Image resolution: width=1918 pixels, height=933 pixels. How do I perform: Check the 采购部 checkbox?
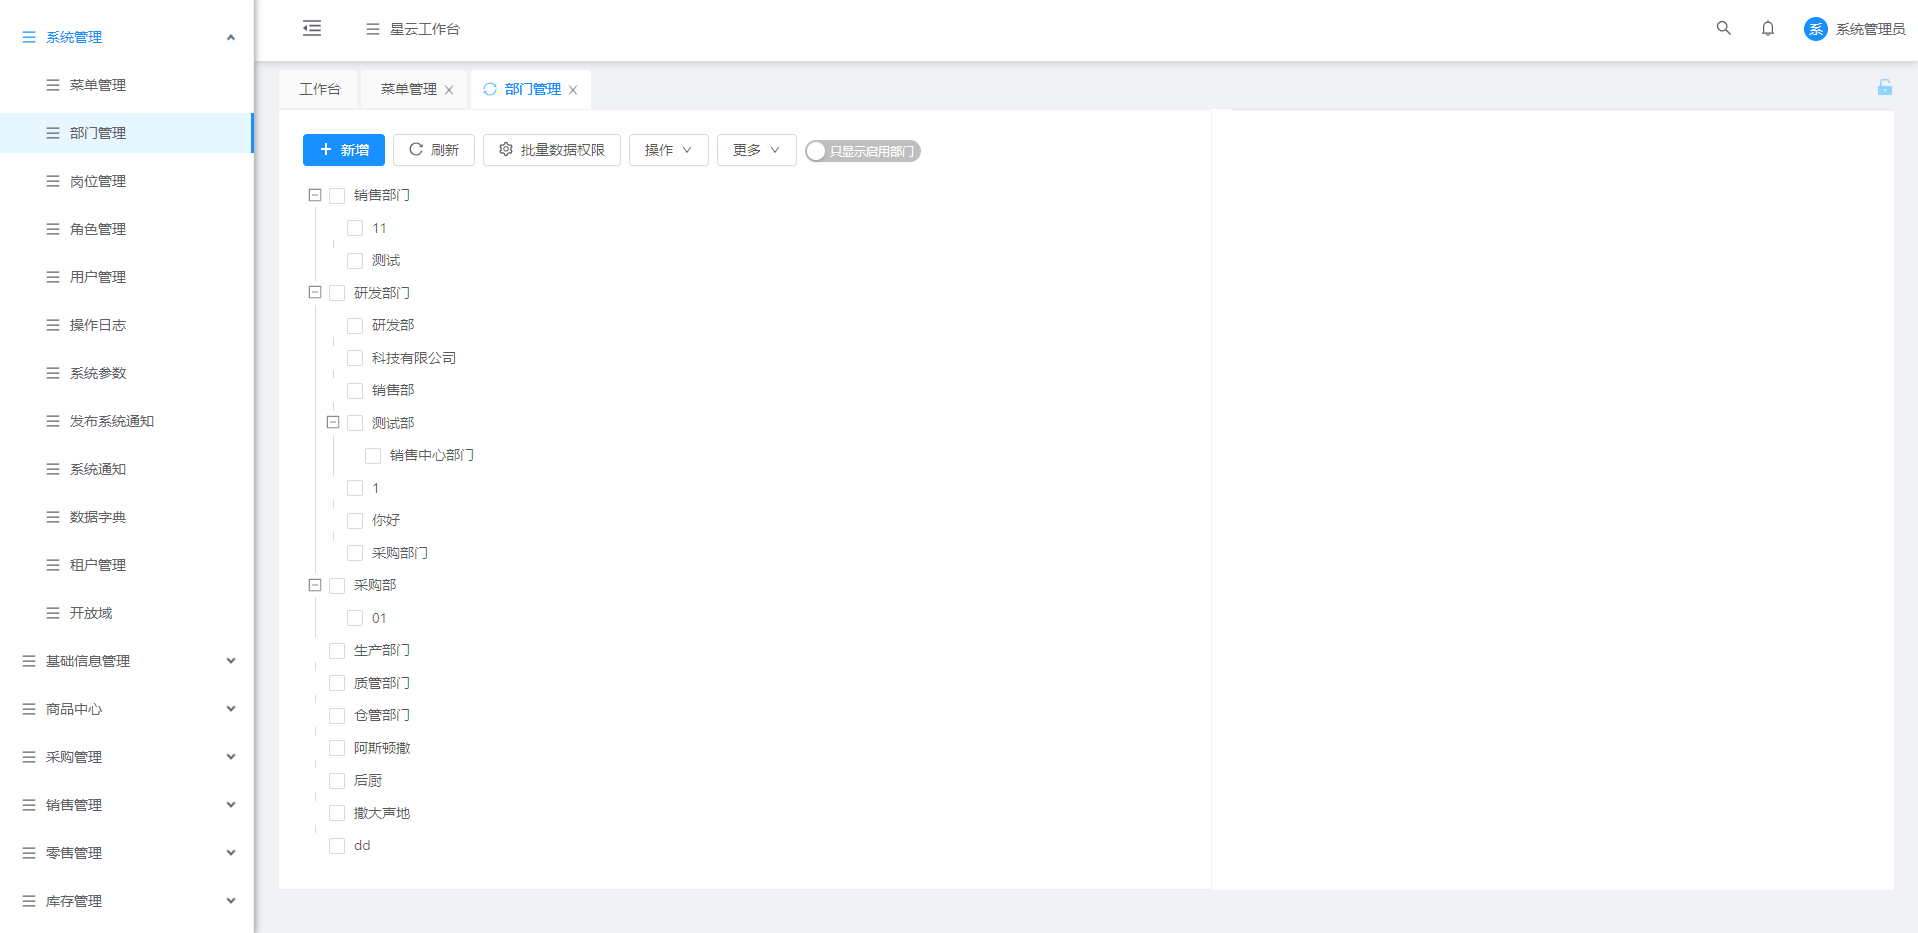pyautogui.click(x=337, y=586)
